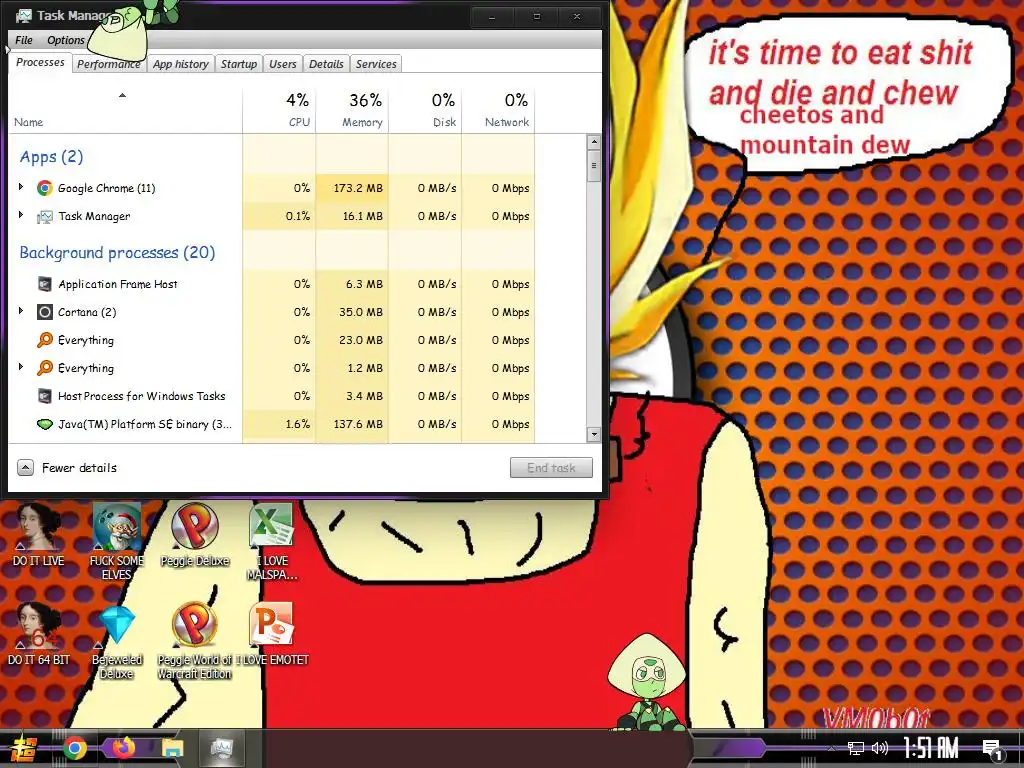Click the Java Platform SE binary icon
The image size is (1024, 768).
[44, 424]
